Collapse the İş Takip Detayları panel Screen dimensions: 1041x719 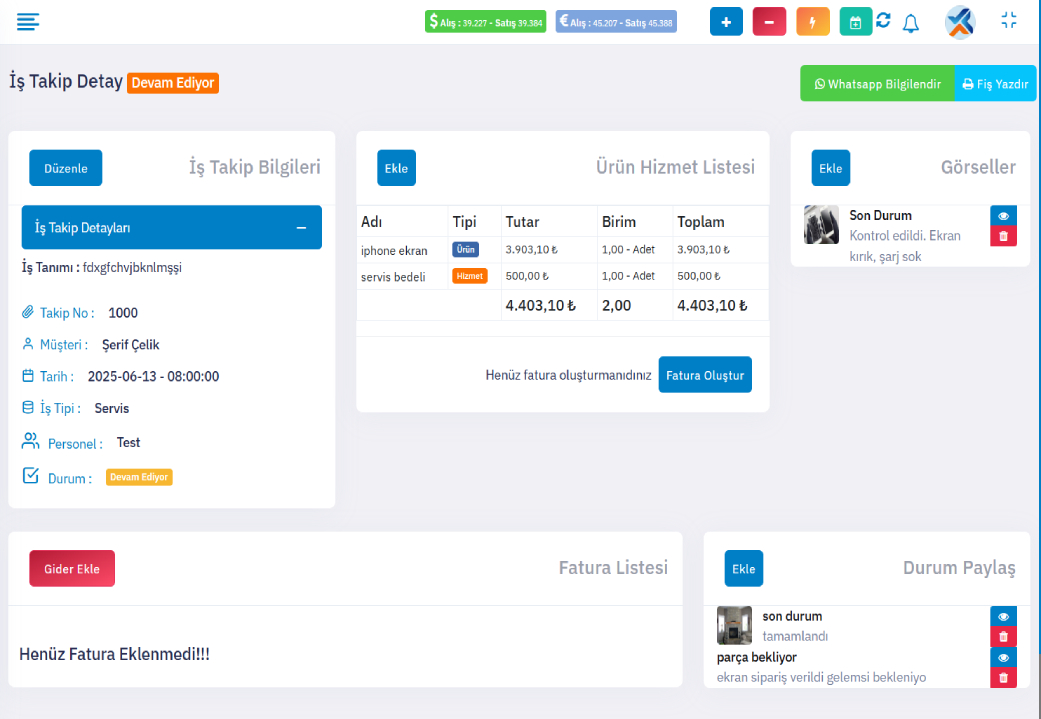301,228
